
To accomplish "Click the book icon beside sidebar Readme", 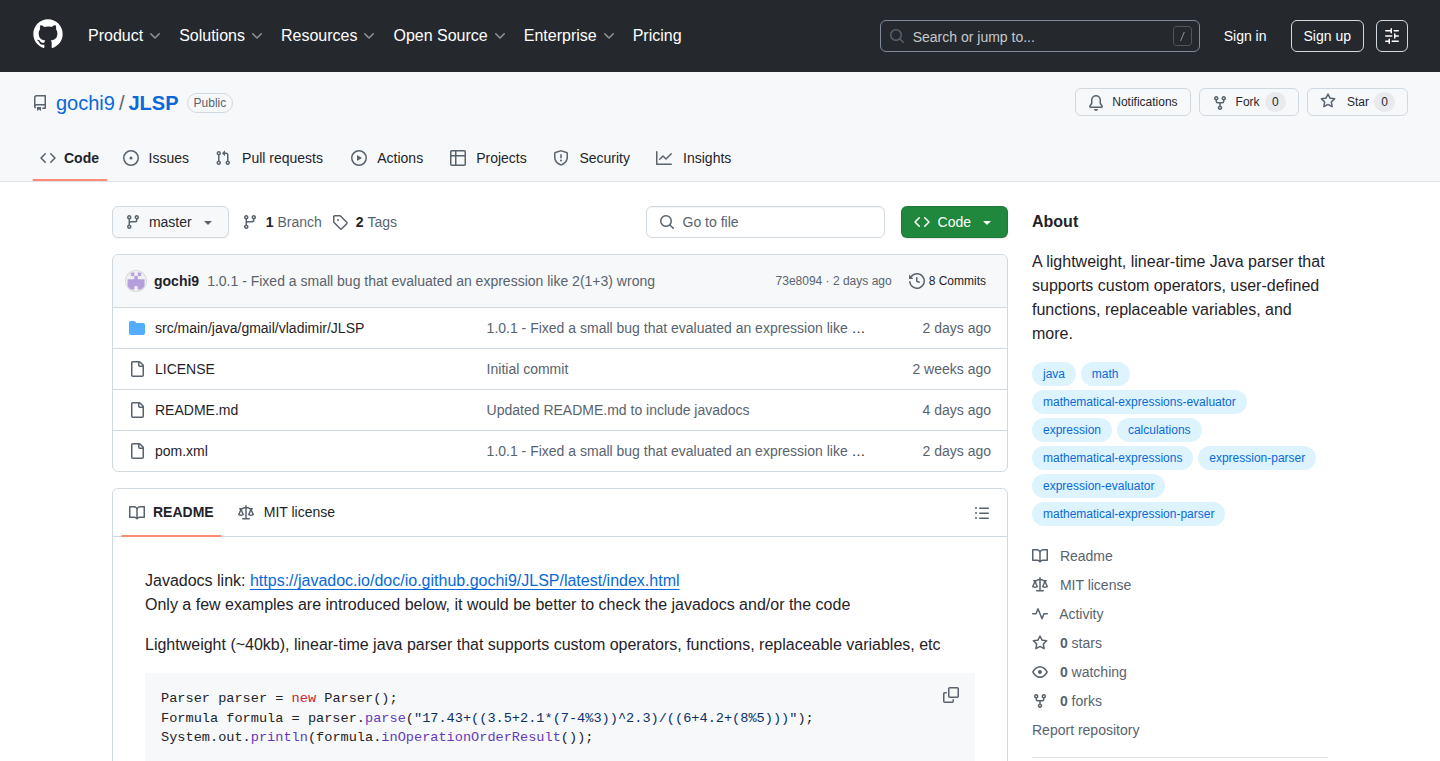I will (x=1040, y=556).
